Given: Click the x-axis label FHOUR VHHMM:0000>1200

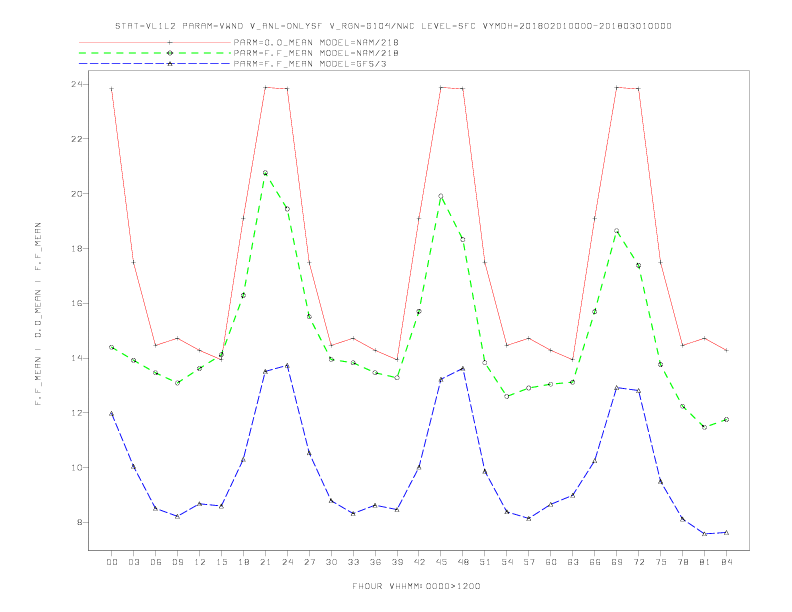Looking at the screenshot, I should click(x=416, y=586).
